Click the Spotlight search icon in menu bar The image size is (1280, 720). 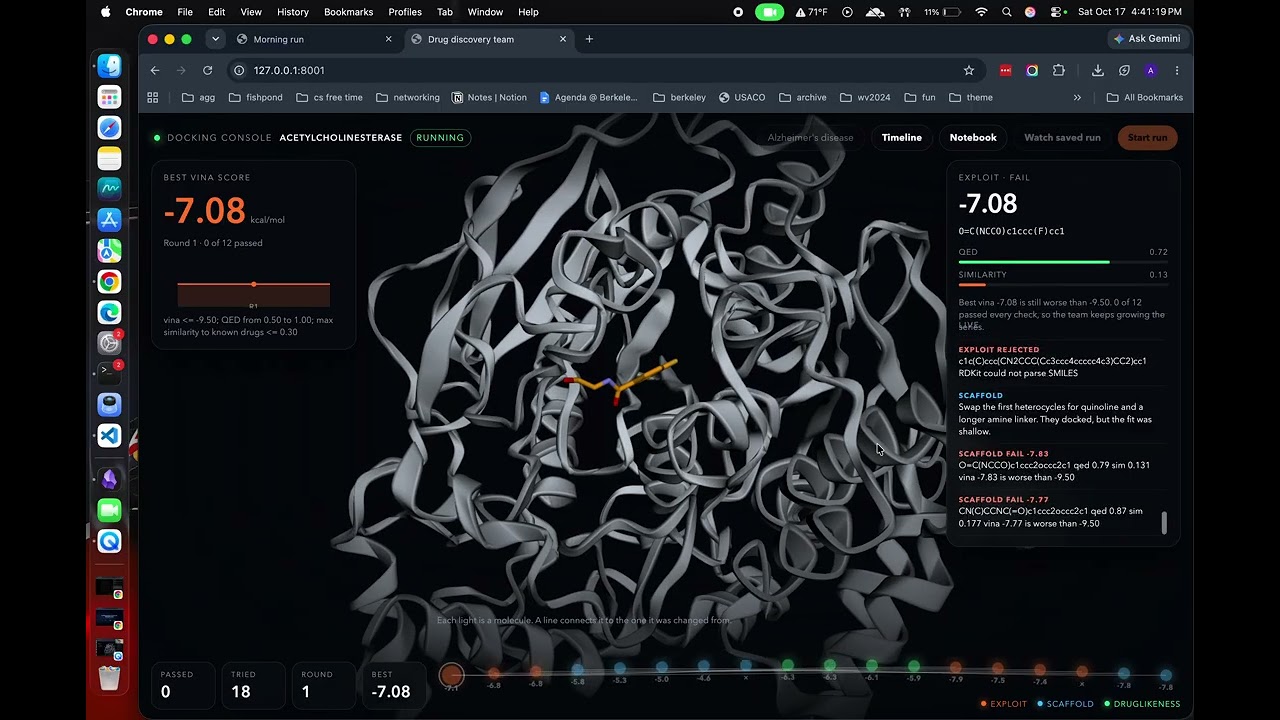coord(1006,12)
